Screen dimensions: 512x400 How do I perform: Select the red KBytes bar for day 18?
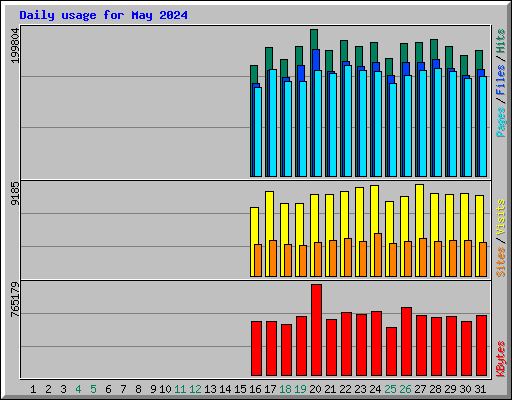coord(286,350)
